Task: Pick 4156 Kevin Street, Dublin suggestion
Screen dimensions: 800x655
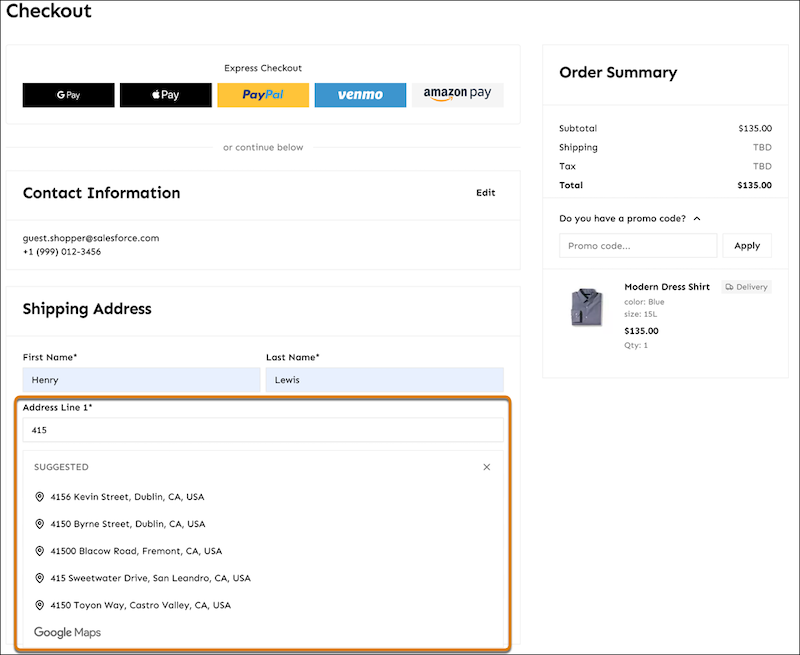Action: coord(127,497)
